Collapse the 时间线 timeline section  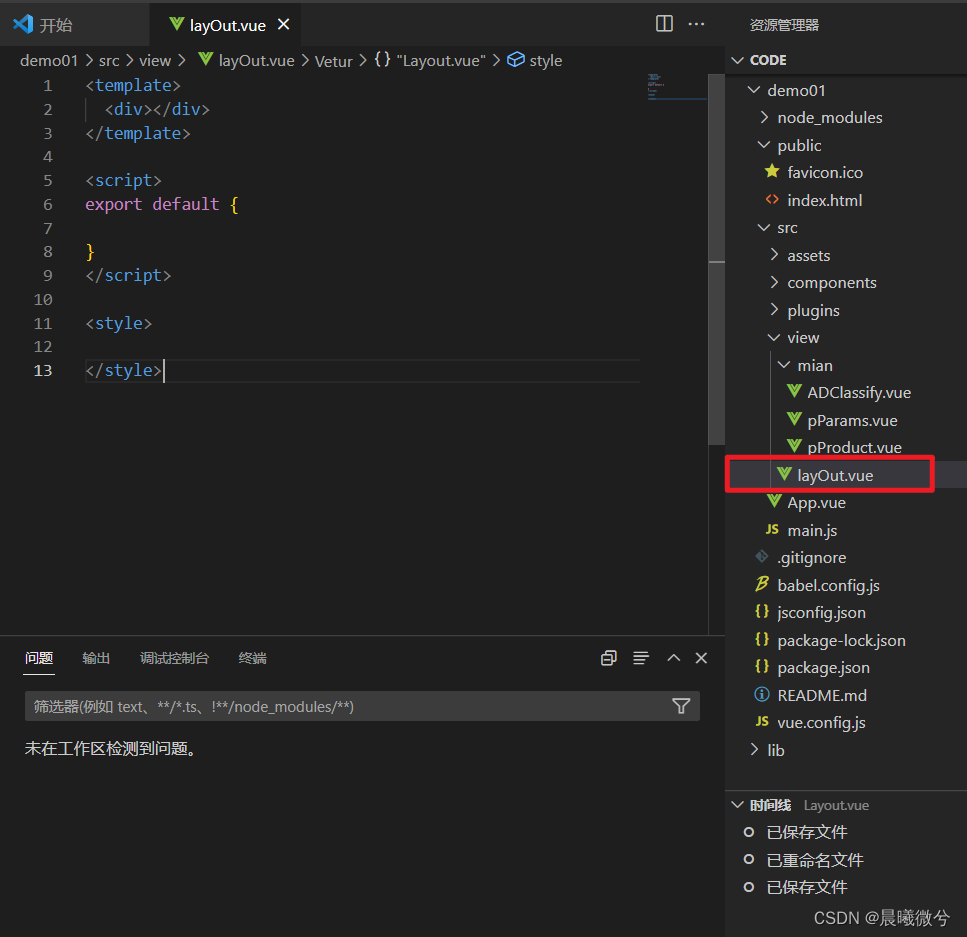738,805
